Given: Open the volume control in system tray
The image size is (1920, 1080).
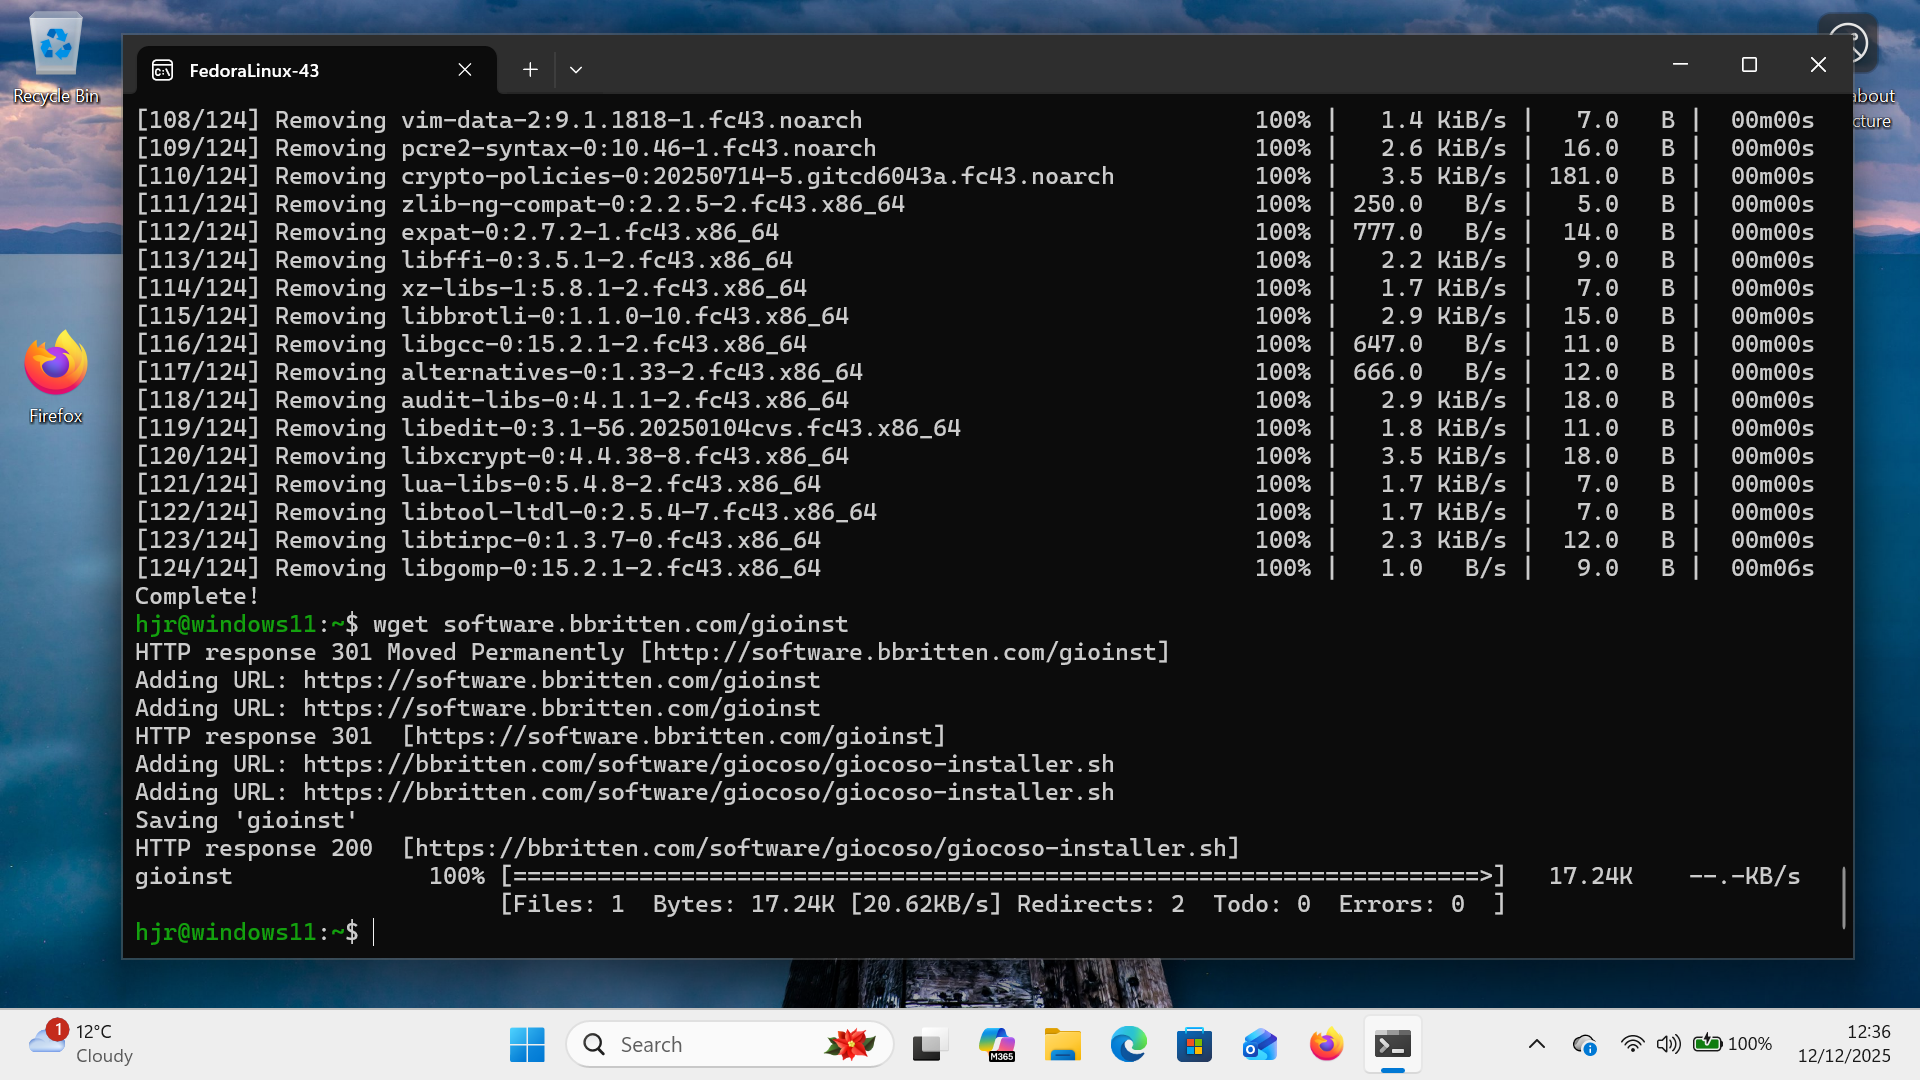Looking at the screenshot, I should coord(1667,1044).
